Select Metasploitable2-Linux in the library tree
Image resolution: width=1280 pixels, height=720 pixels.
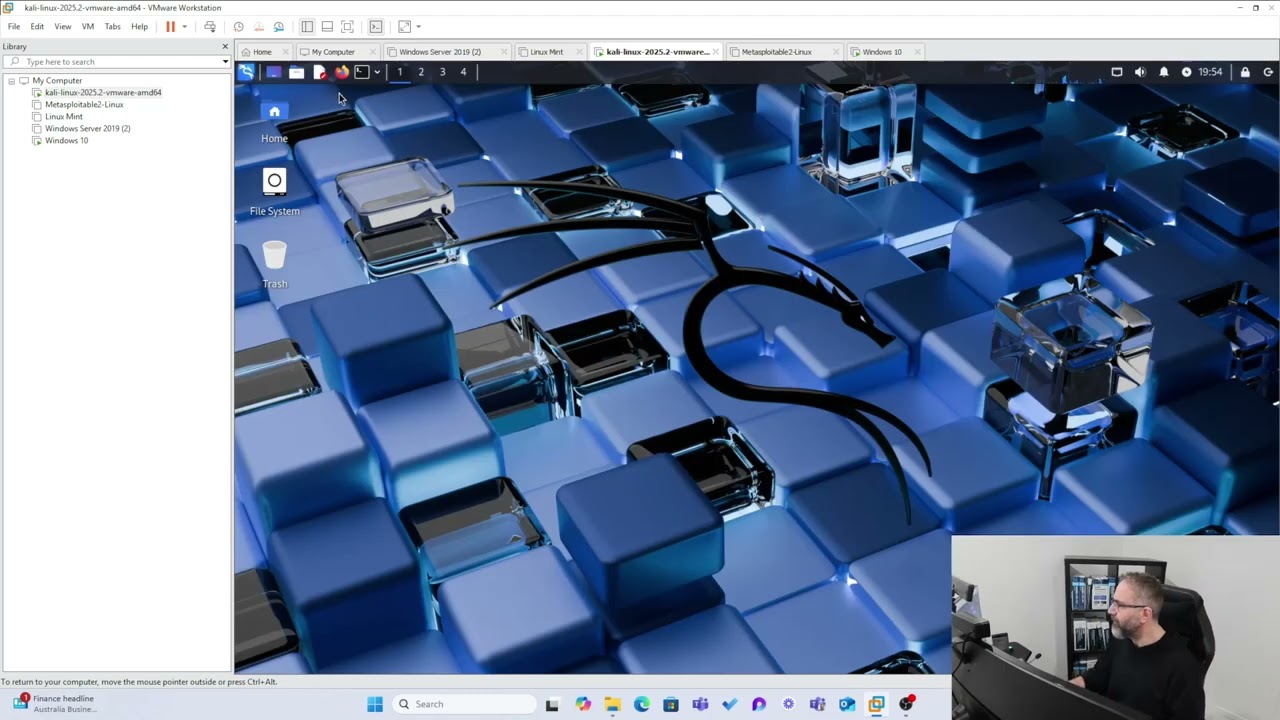pos(84,104)
